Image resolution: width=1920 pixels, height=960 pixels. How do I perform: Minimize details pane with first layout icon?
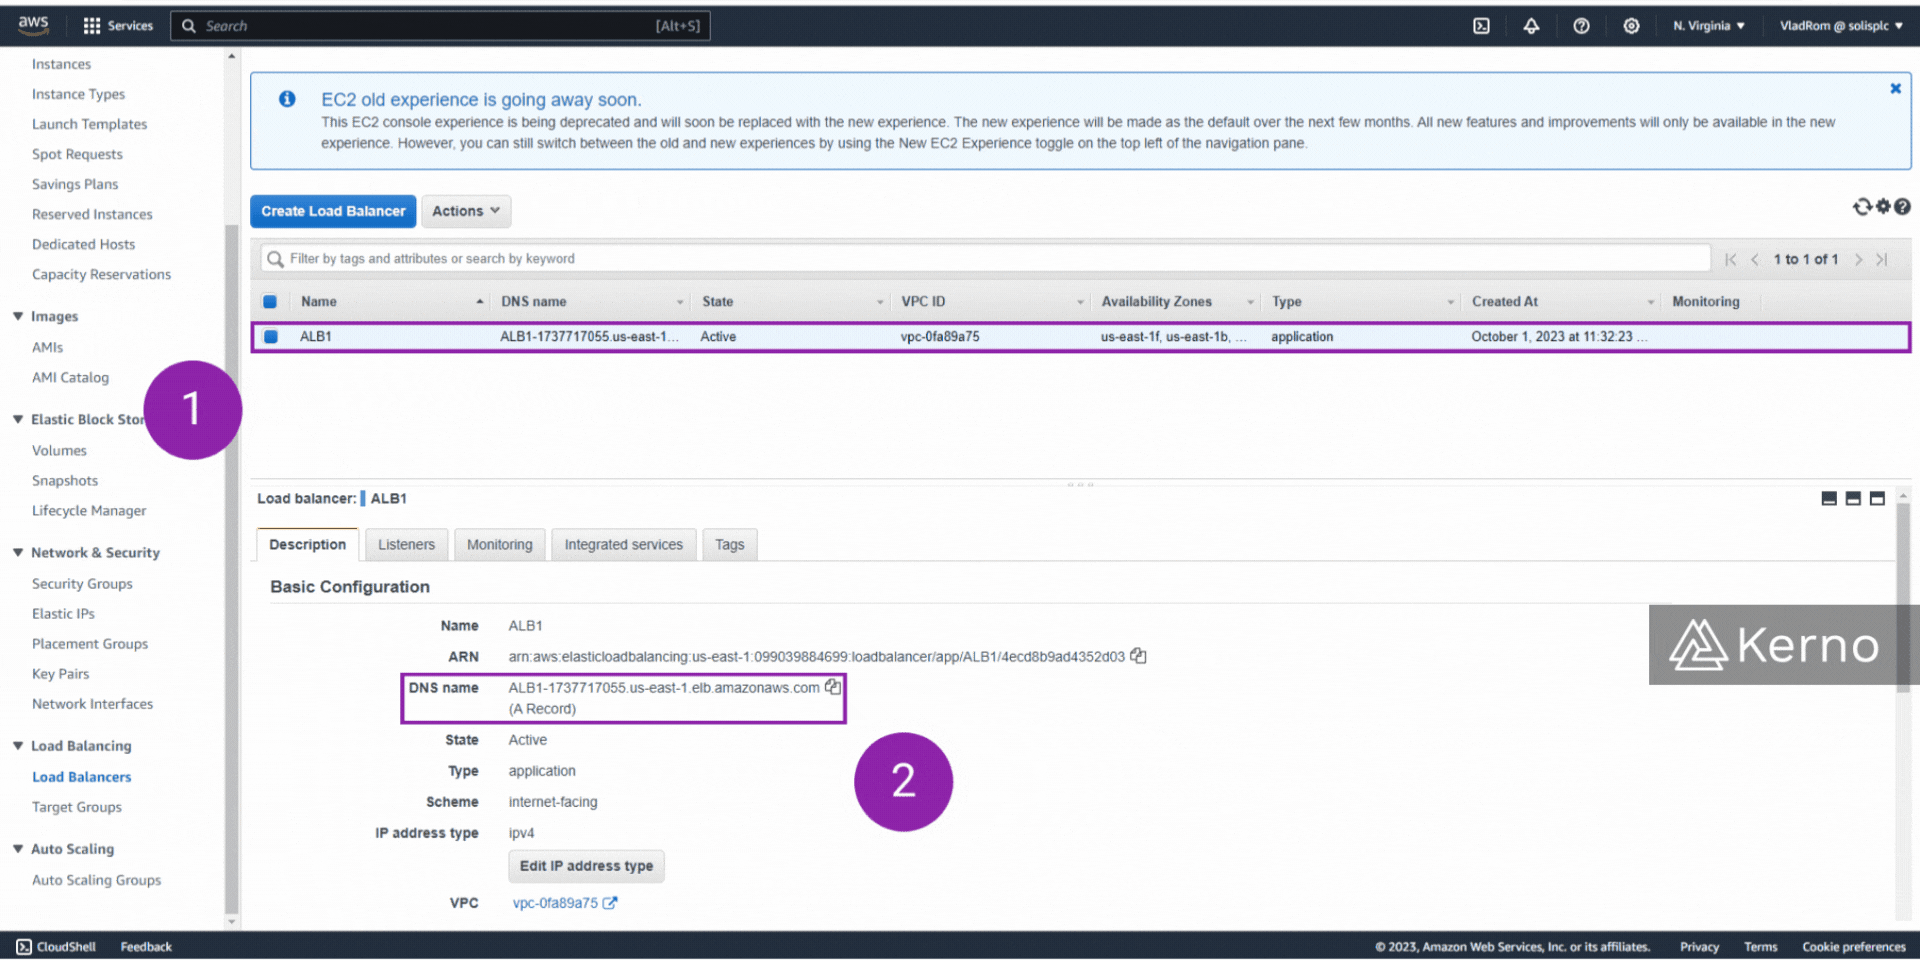(1829, 498)
